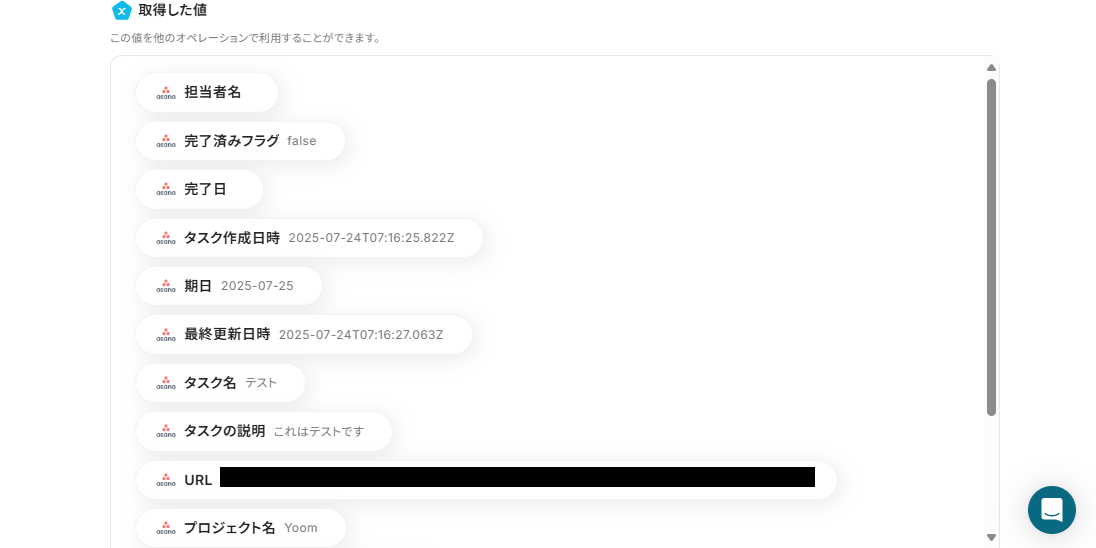Click the Asana icon beside 期日
Viewport: 1096px width, 548px height.
click(166, 286)
